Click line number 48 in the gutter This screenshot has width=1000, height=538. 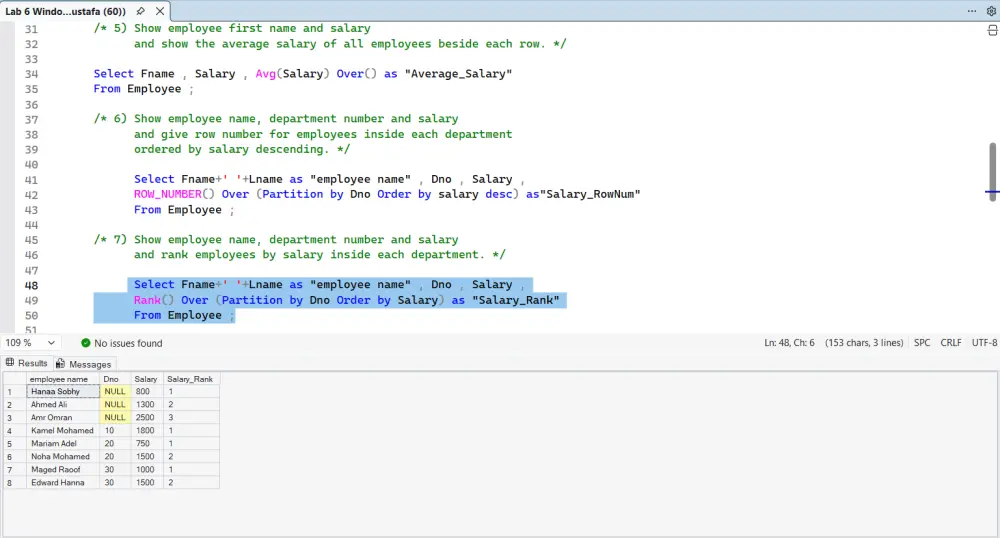click(31, 286)
